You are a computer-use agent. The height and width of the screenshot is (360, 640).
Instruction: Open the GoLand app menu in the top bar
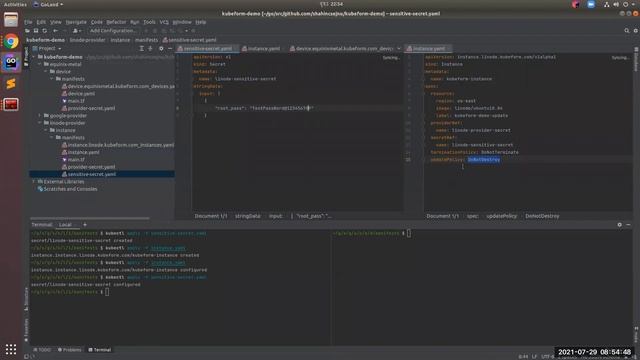click(48, 4)
